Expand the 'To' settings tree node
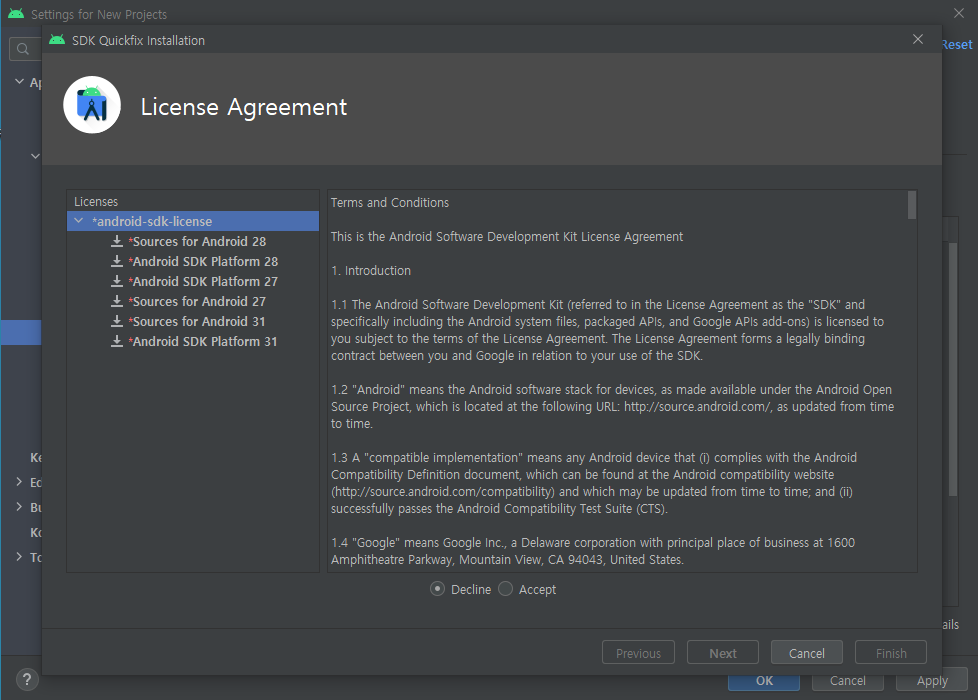Image resolution: width=978 pixels, height=700 pixels. (19, 557)
